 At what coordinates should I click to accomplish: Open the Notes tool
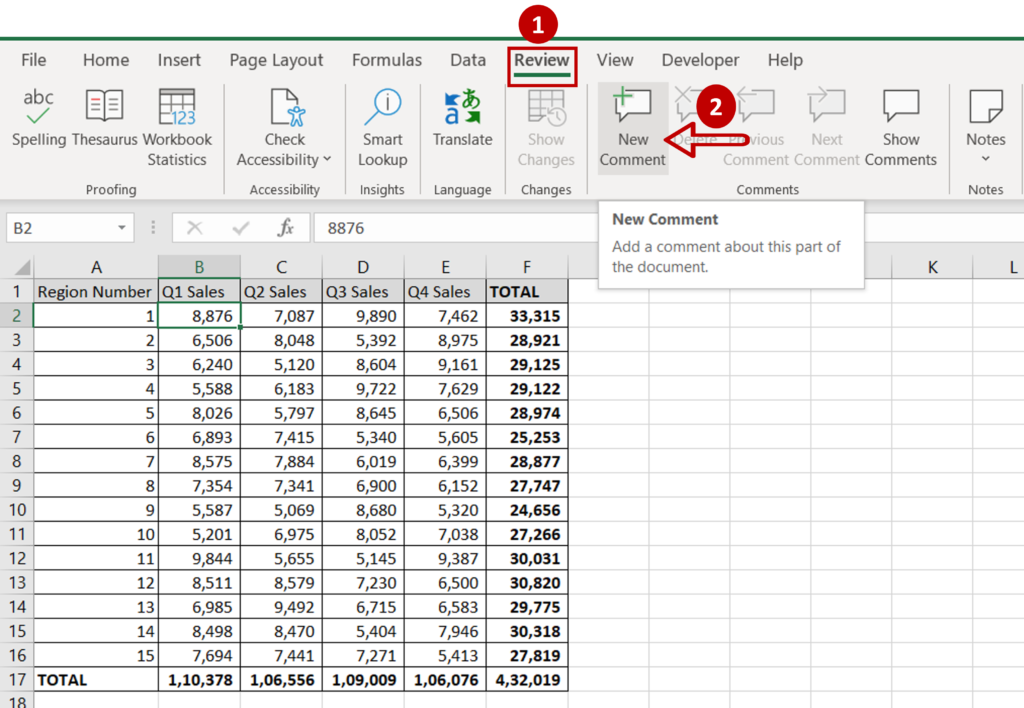tap(985, 115)
